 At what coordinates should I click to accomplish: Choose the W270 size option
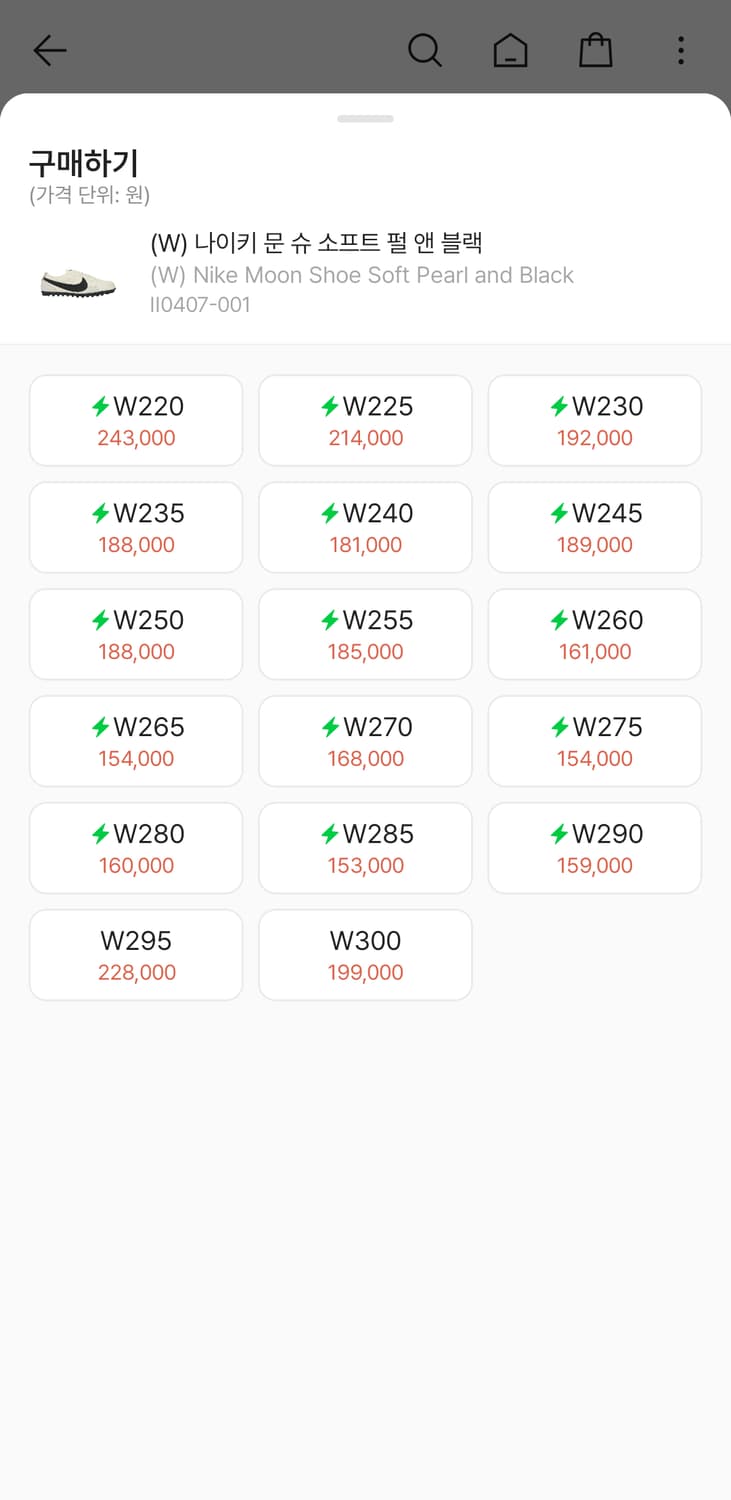click(x=365, y=741)
